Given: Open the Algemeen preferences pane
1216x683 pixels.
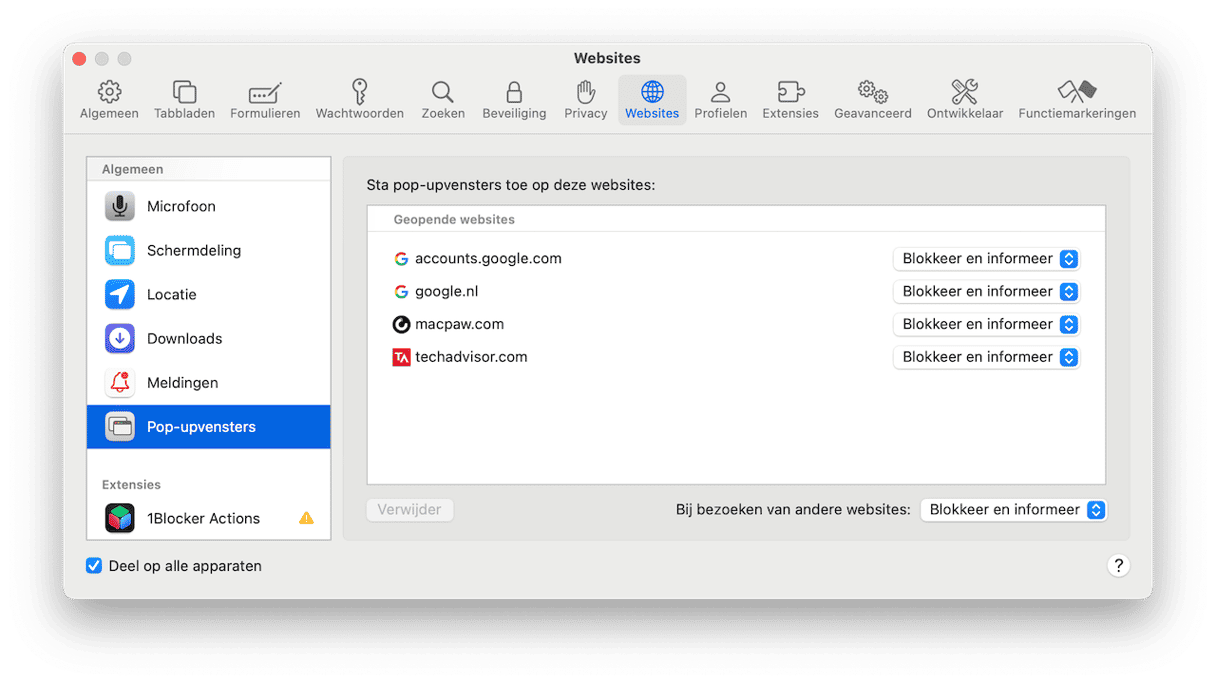Looking at the screenshot, I should pyautogui.click(x=109, y=100).
